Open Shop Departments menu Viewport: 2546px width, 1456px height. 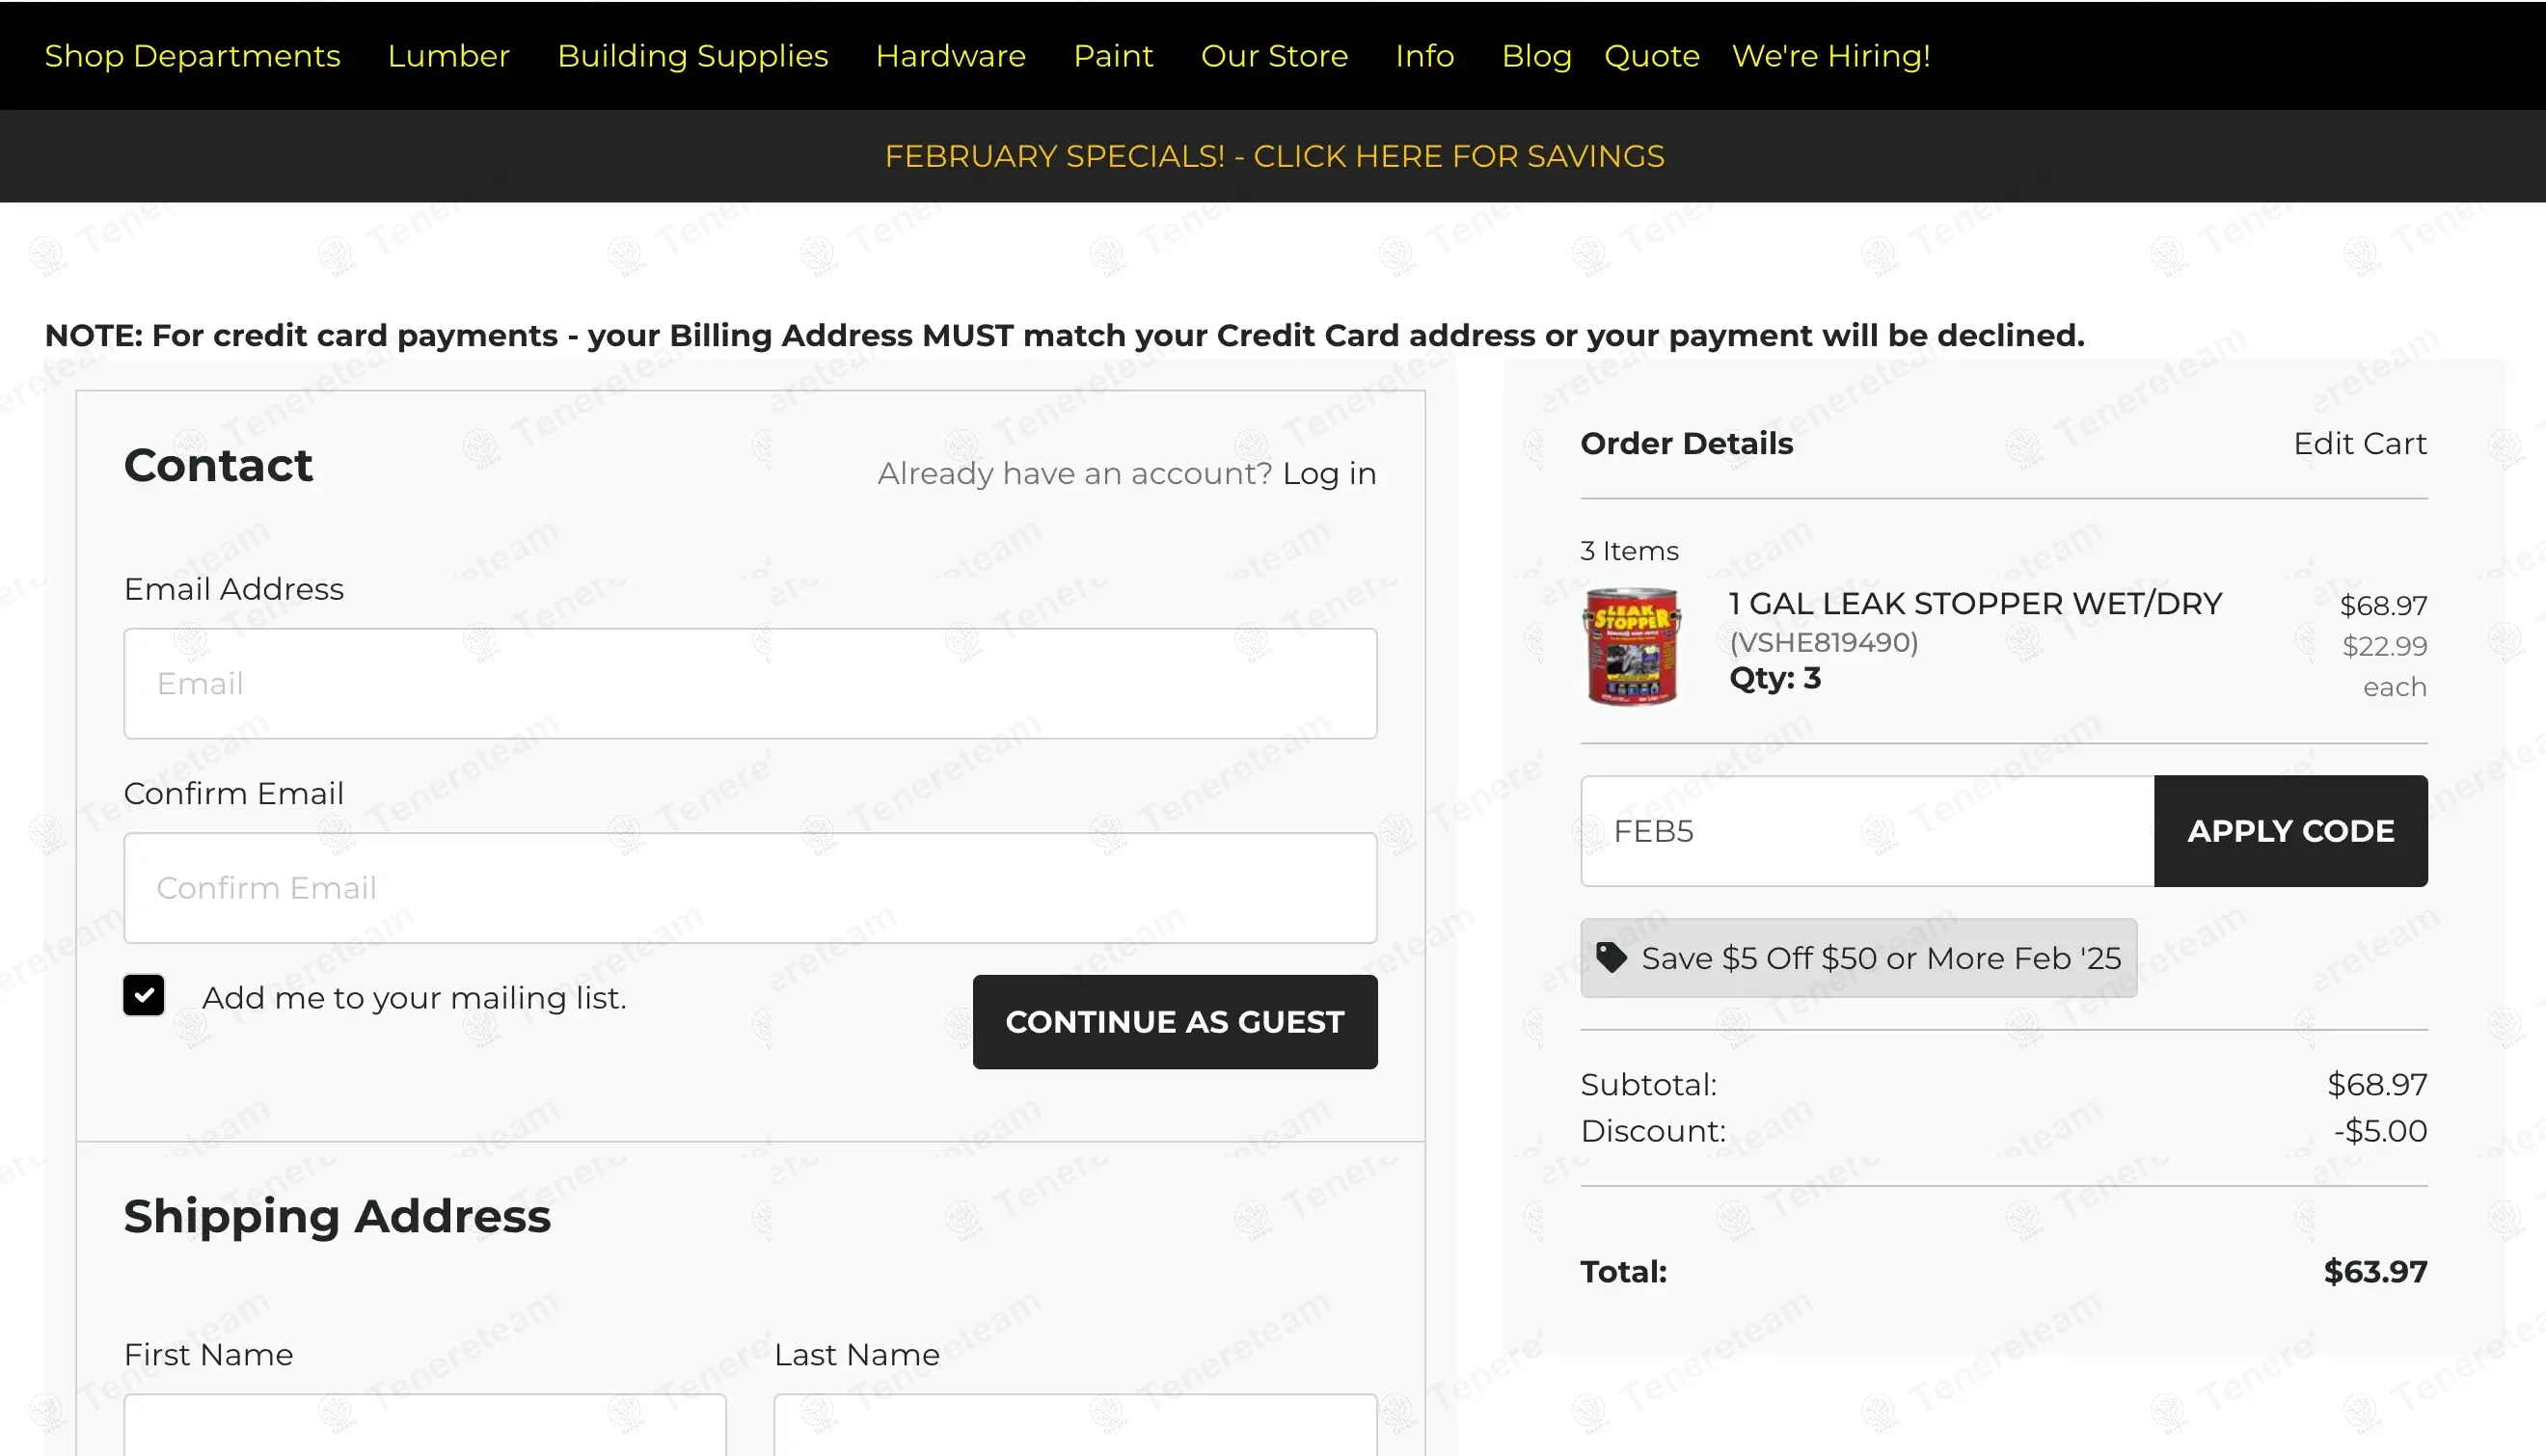[192, 56]
